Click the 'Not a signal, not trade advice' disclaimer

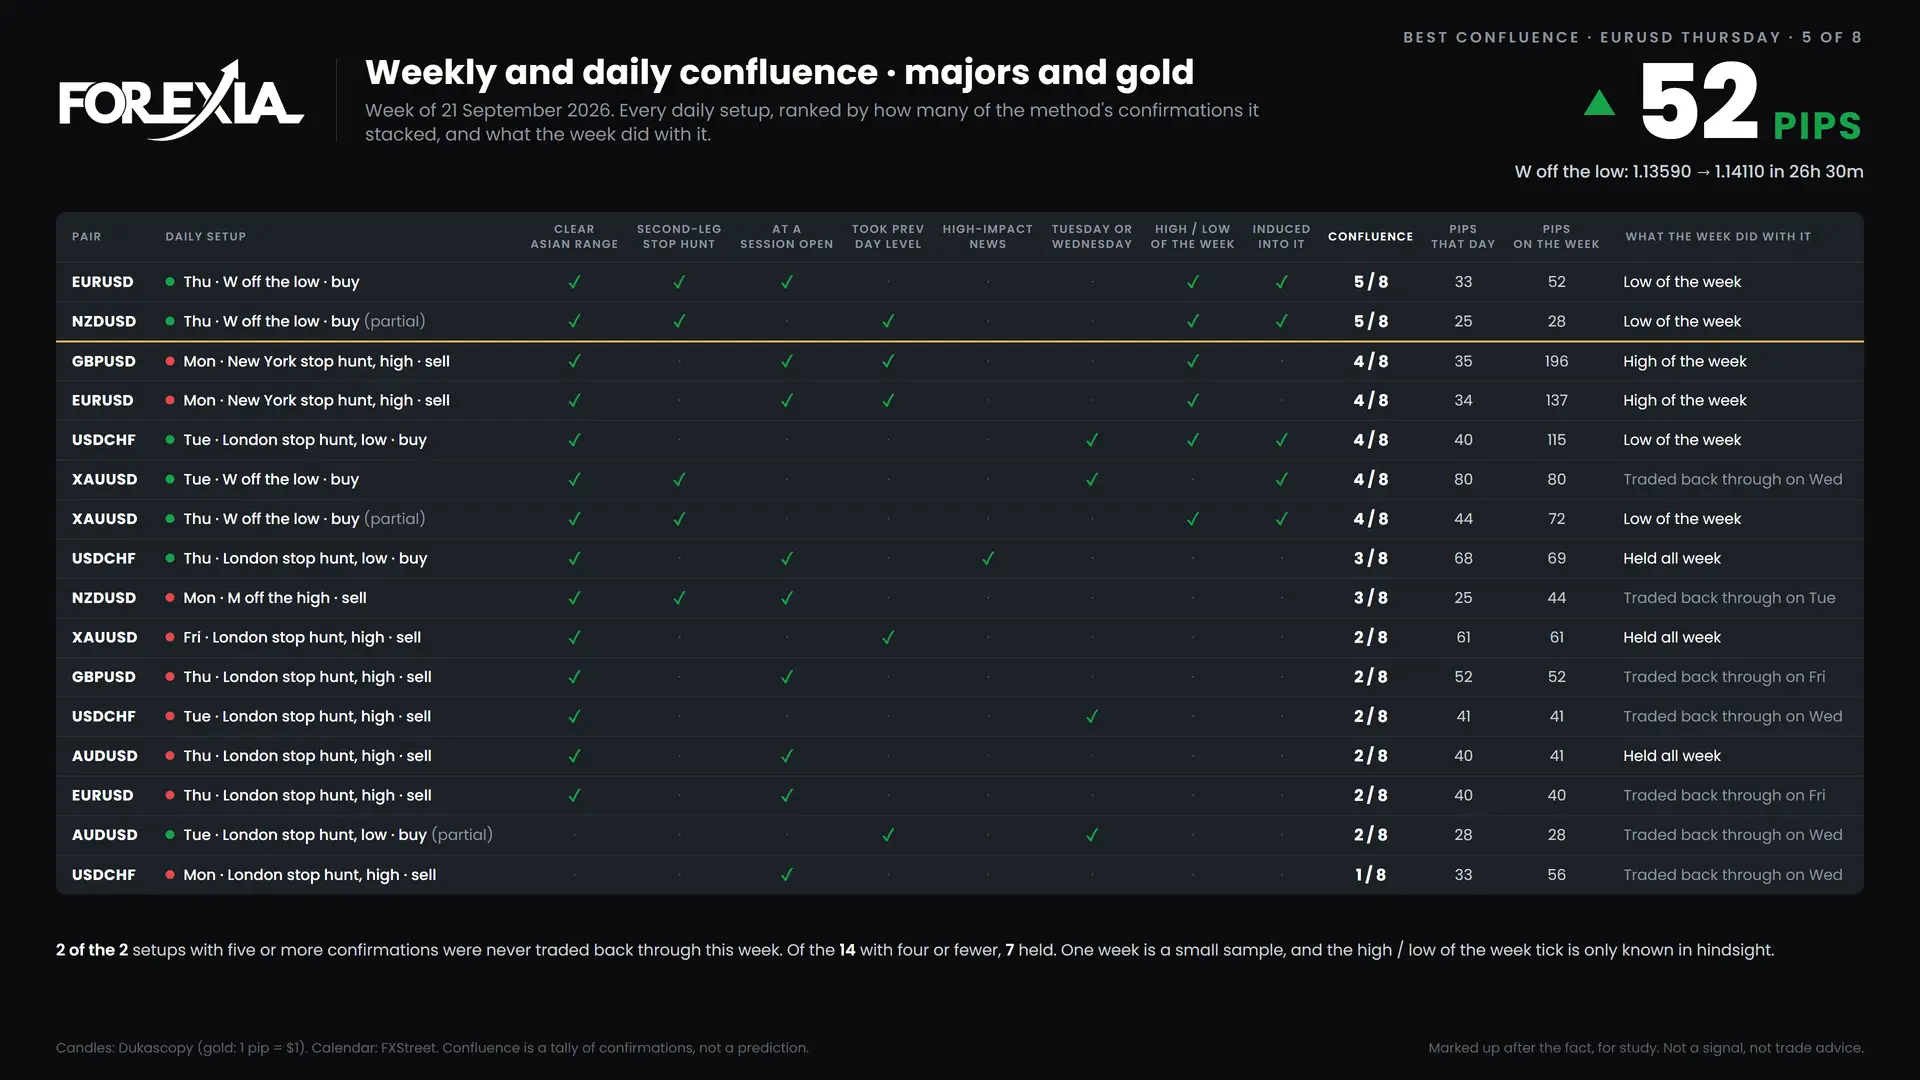pyautogui.click(x=1646, y=1048)
